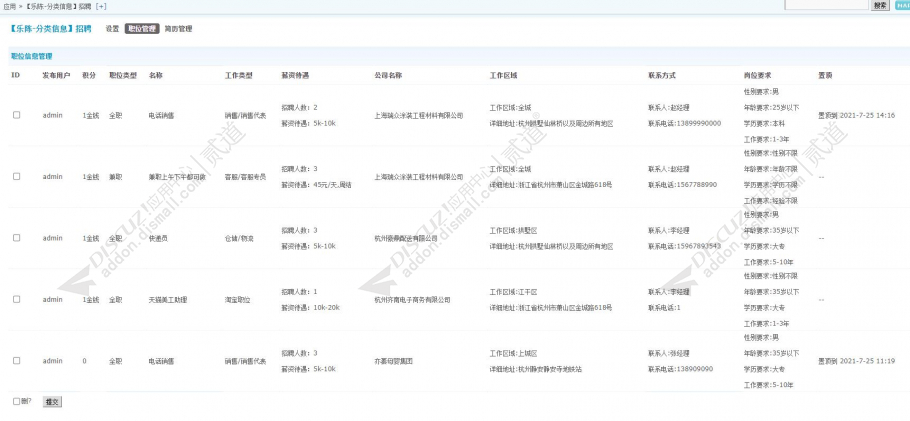
Task: Click the 淘宝职位 work type cell
Action: click(x=239, y=300)
